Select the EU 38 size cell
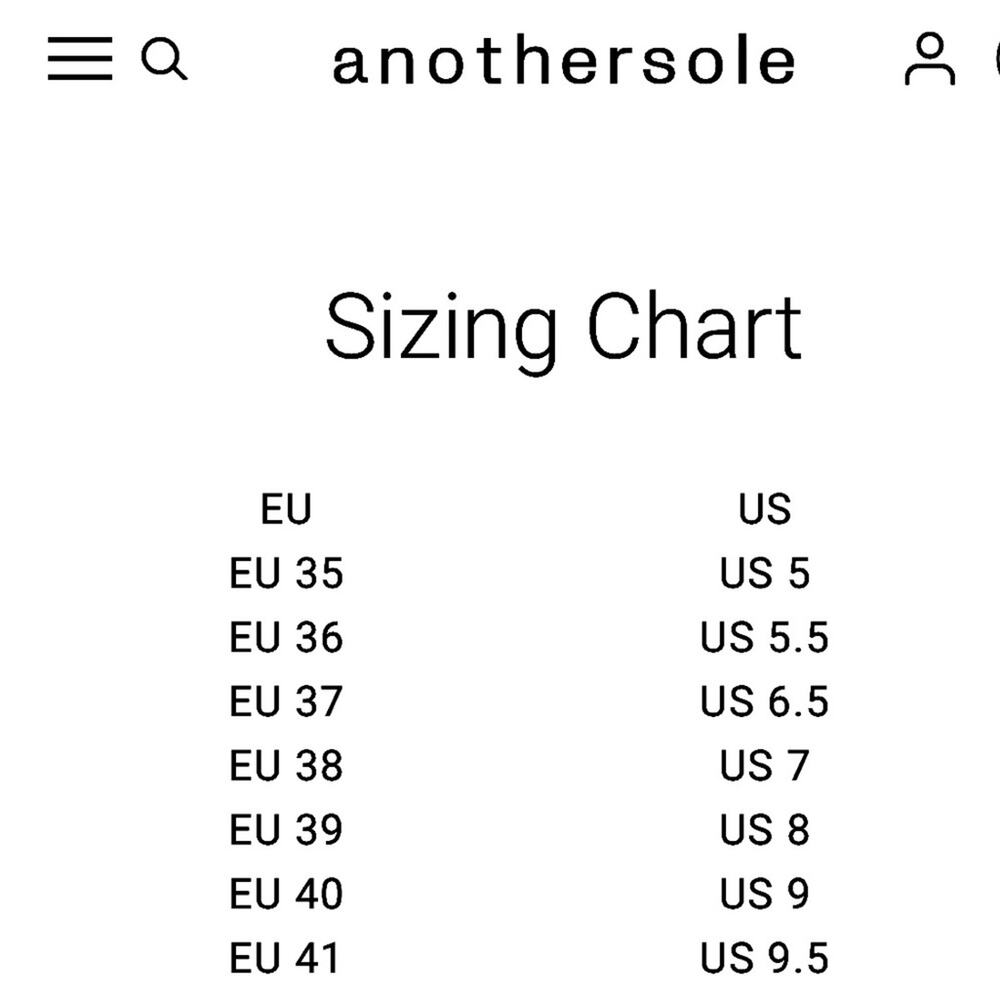1000x1000 pixels. click(x=286, y=765)
